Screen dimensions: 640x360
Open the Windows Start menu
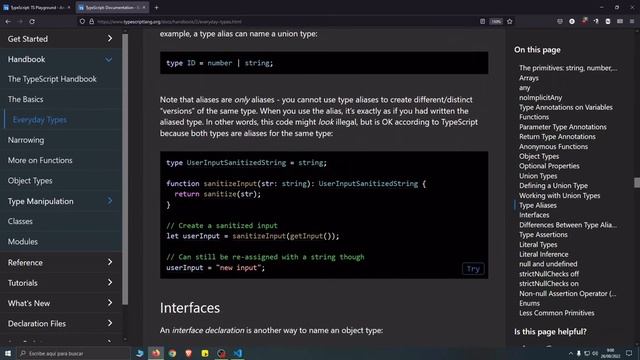(x=8, y=353)
